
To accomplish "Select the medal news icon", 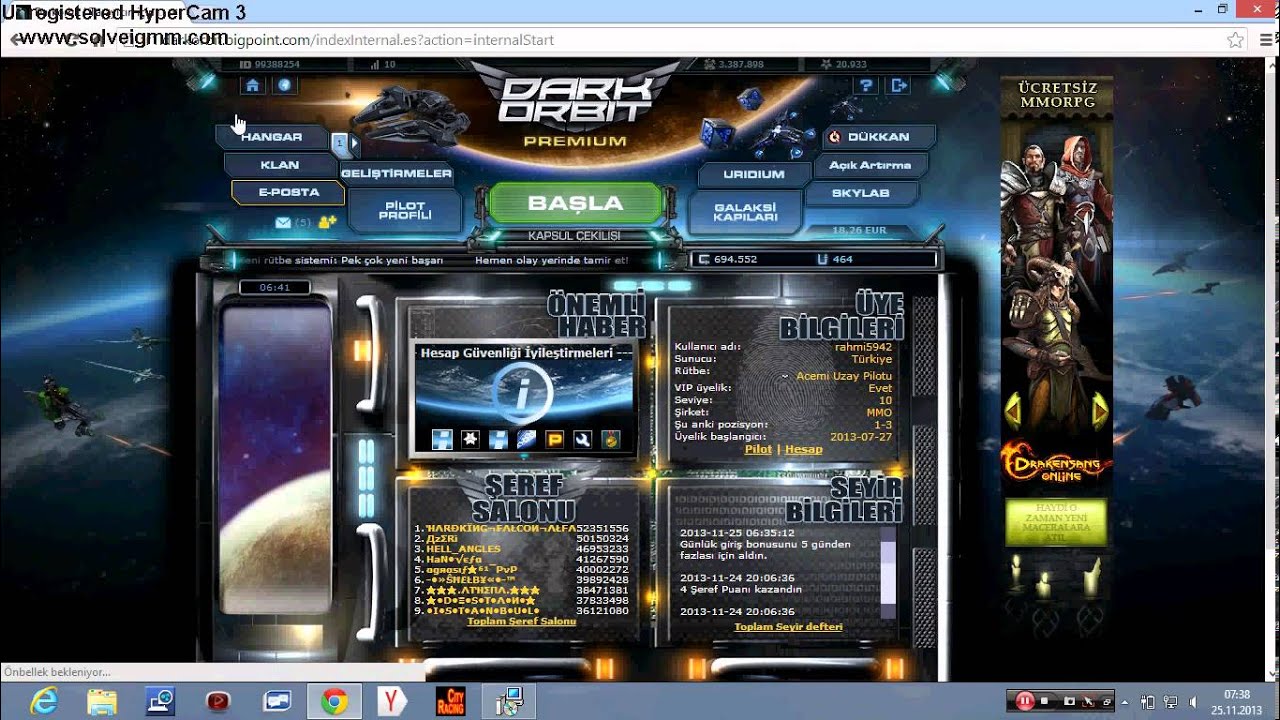I will pos(610,439).
